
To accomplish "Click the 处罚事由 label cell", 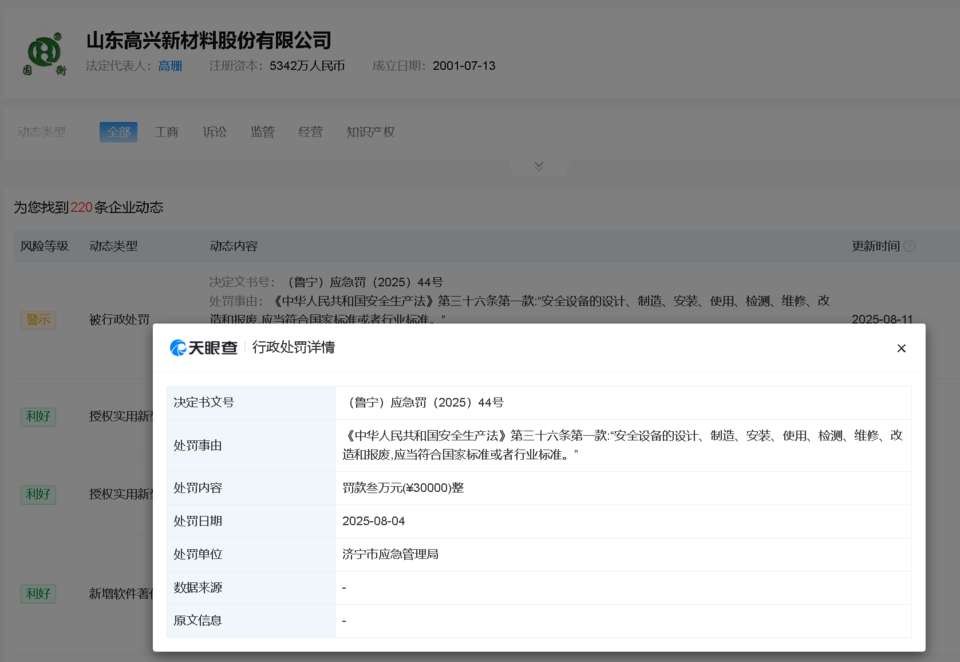I will tap(251, 445).
